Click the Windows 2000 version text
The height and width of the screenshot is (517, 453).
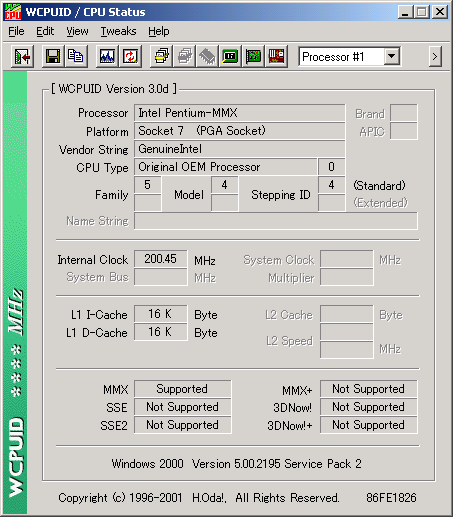[x=236, y=464]
